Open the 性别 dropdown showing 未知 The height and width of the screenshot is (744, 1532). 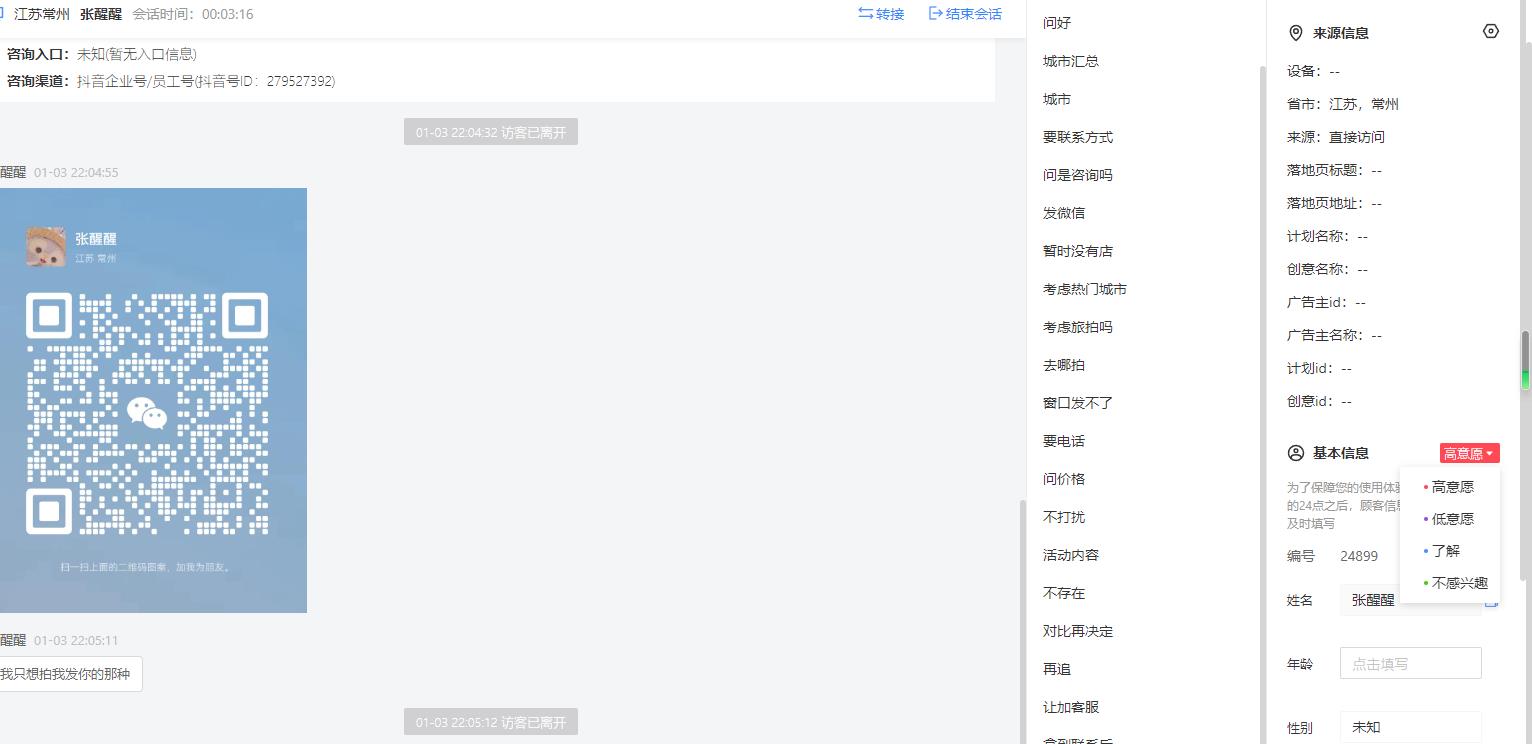1410,727
